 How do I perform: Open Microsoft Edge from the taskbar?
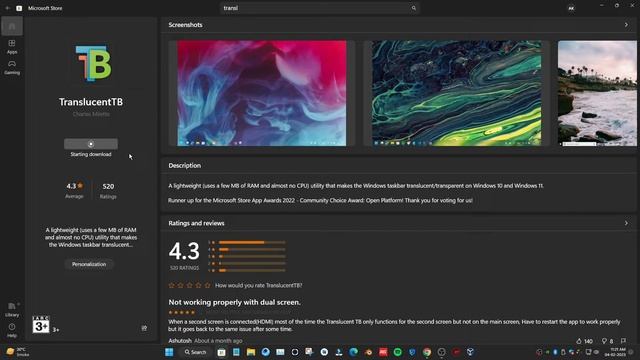pos(353,352)
